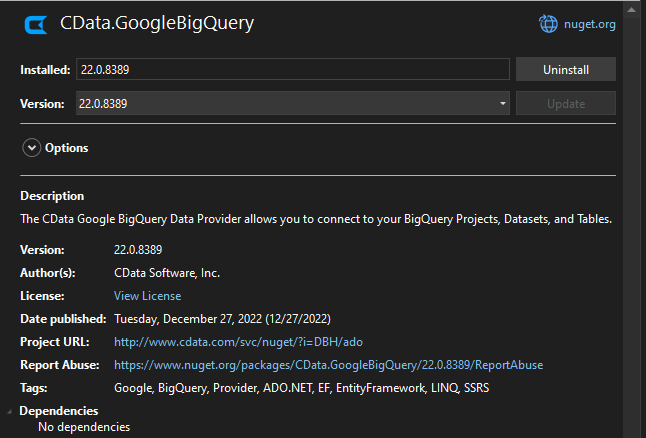Expand the Options section chevron

point(31,148)
